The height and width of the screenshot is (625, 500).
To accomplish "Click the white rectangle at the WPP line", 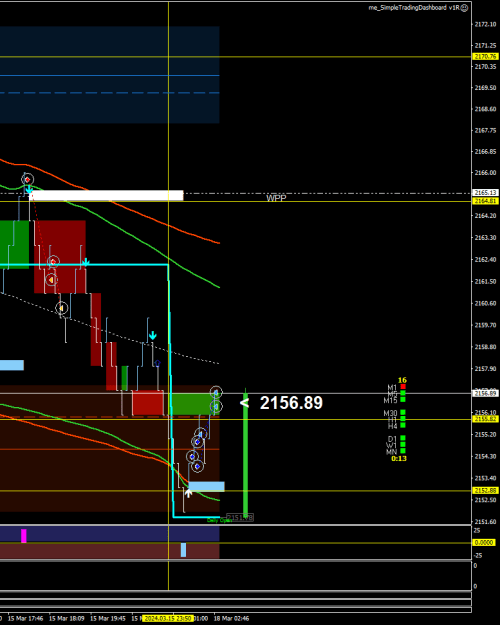I will (106, 195).
